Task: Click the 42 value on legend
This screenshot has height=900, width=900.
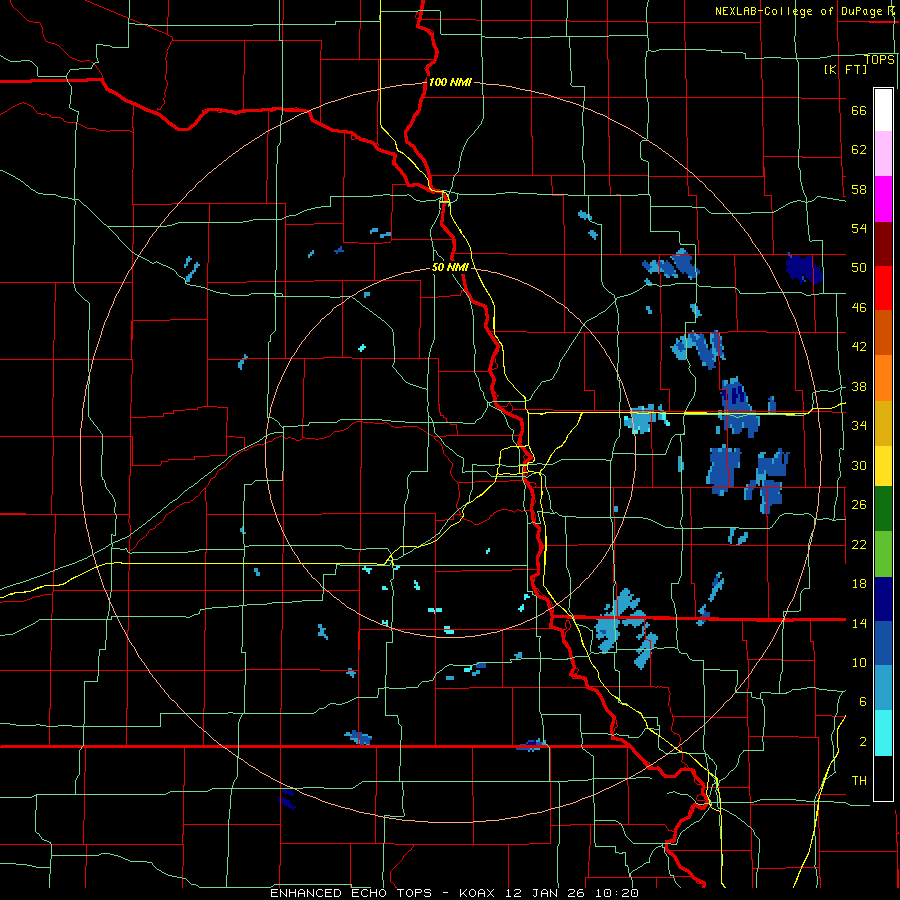Action: [859, 347]
